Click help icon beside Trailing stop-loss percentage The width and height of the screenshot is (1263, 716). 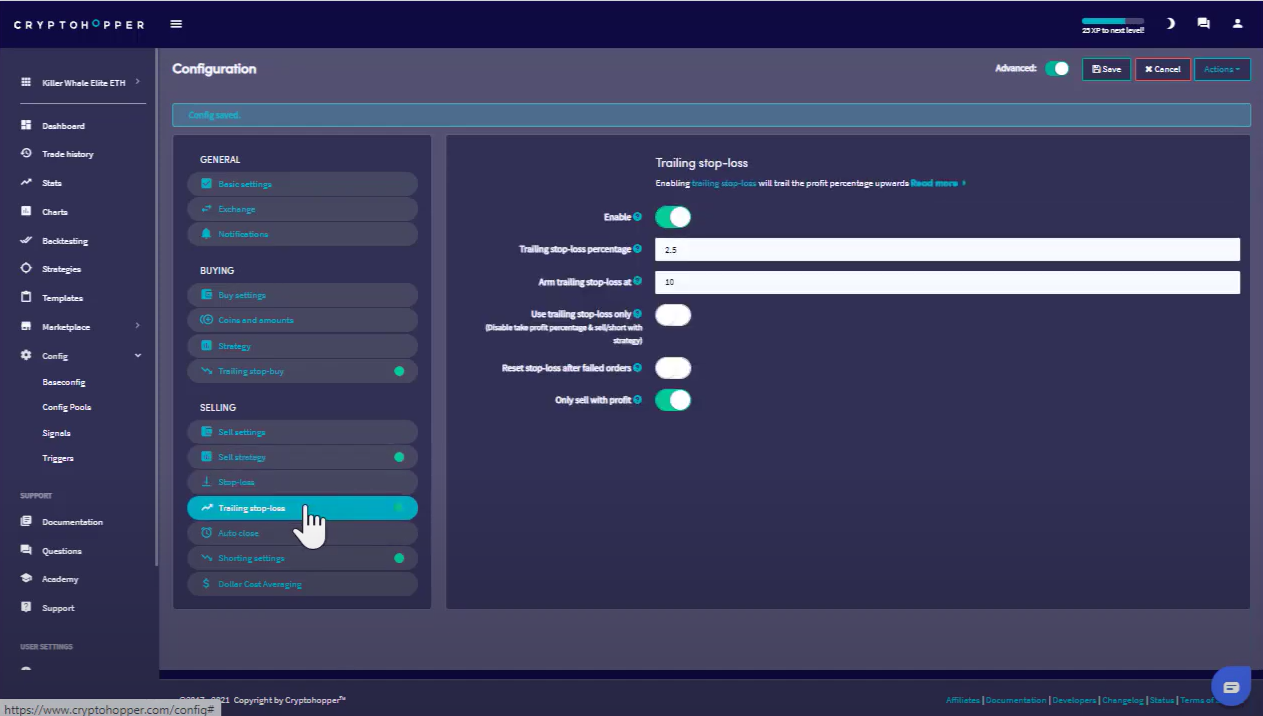point(638,249)
